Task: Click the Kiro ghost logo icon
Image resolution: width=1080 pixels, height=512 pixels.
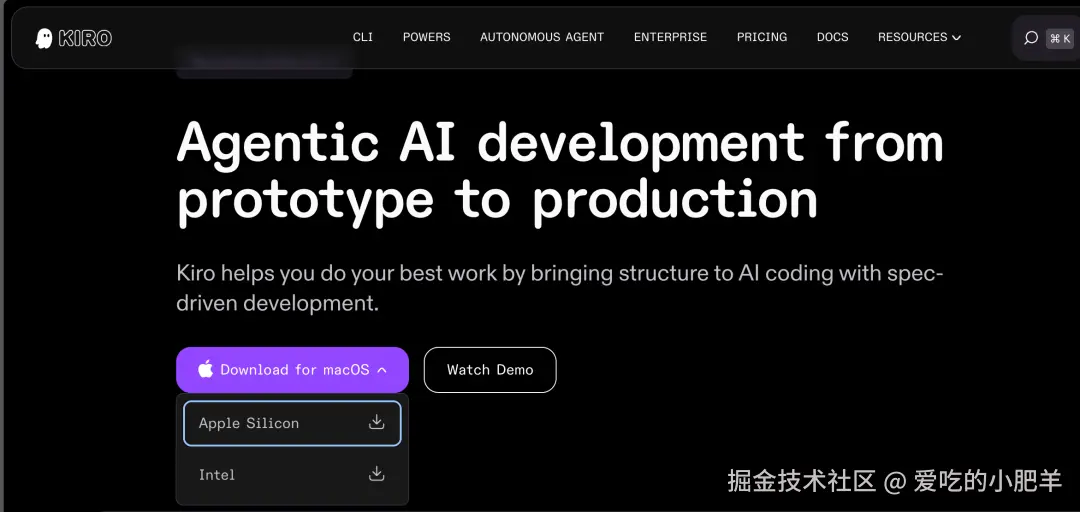Action: click(x=44, y=38)
